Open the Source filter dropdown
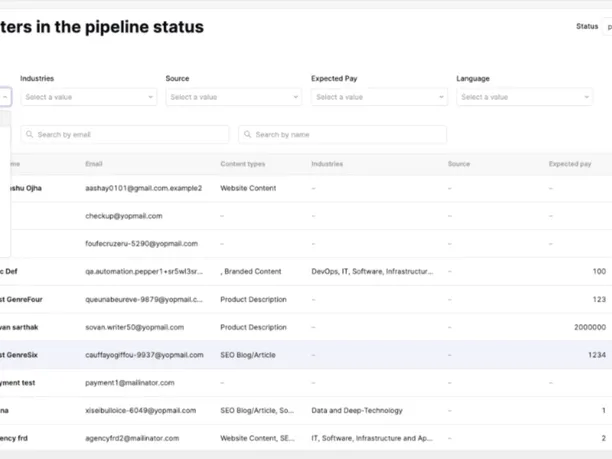Viewport: 612px width, 459px height. 234,97
